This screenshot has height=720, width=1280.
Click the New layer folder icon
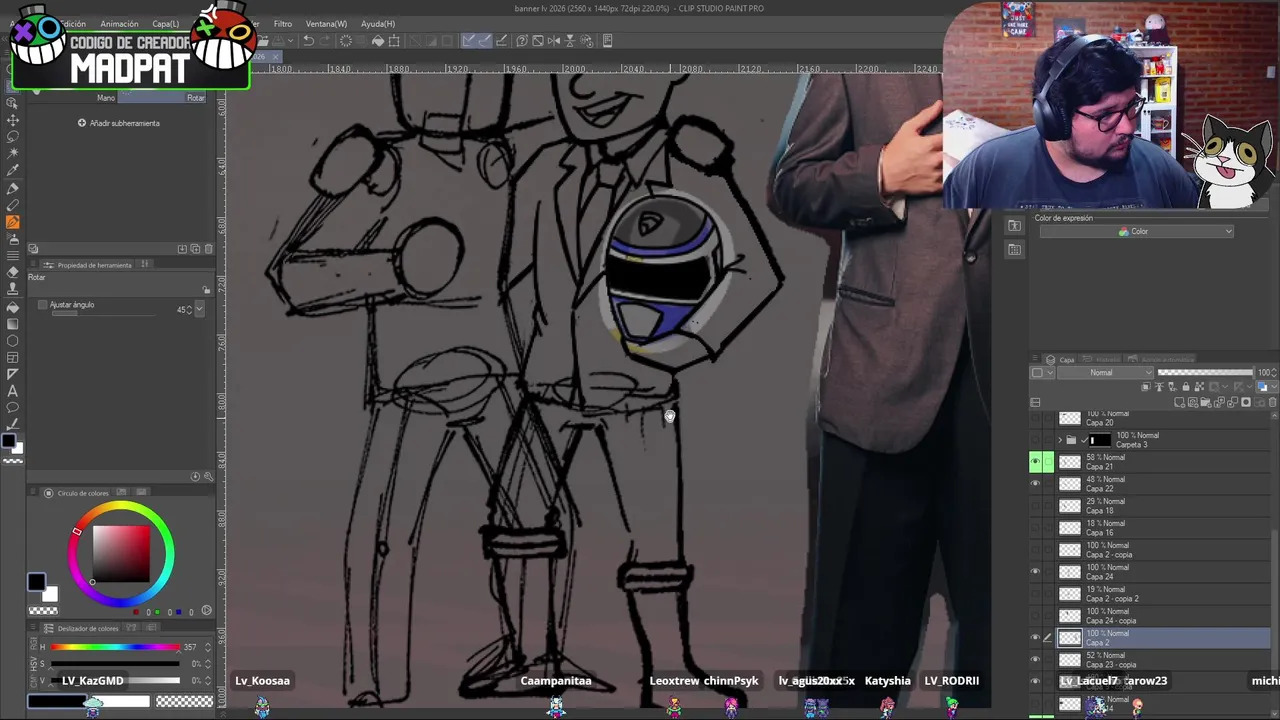[1206, 402]
